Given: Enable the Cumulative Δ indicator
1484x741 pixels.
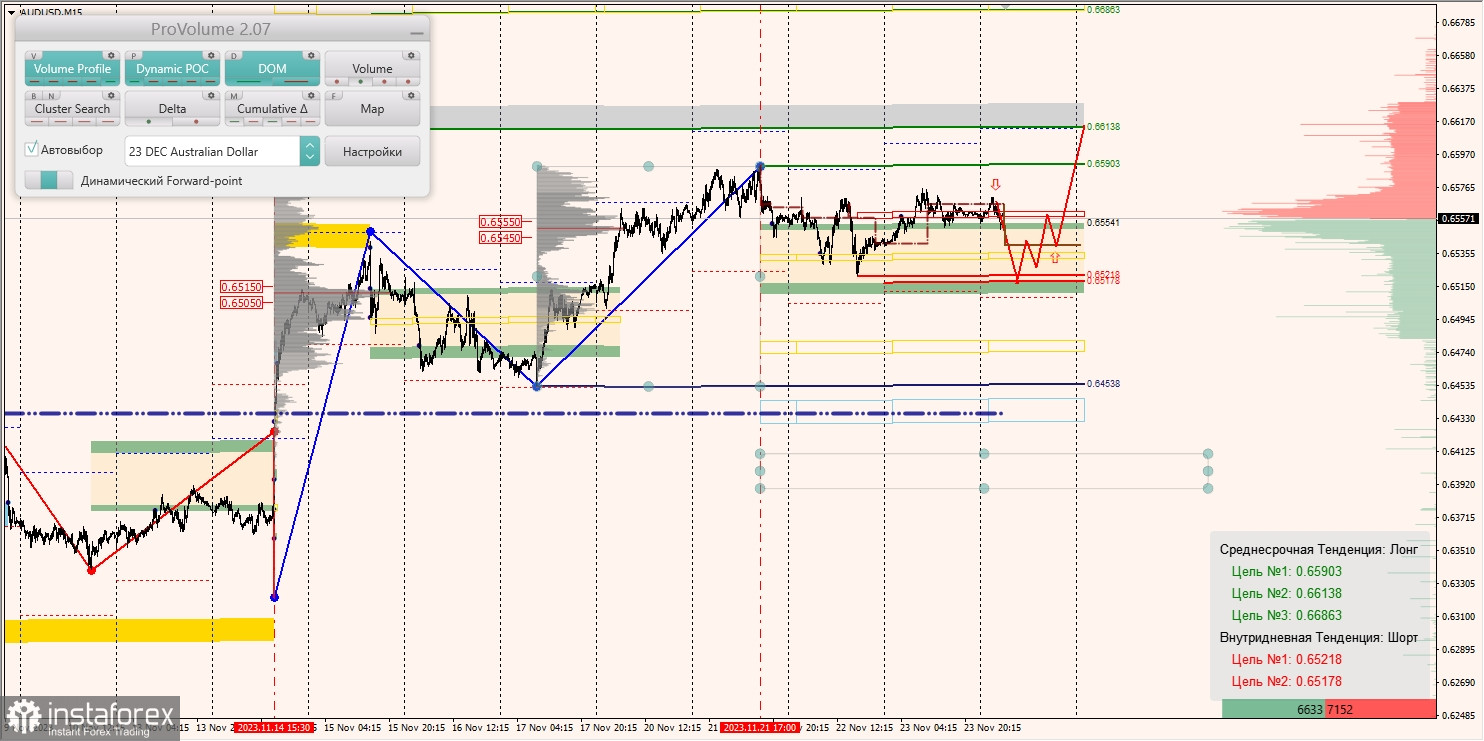Looking at the screenshot, I should 272,108.
